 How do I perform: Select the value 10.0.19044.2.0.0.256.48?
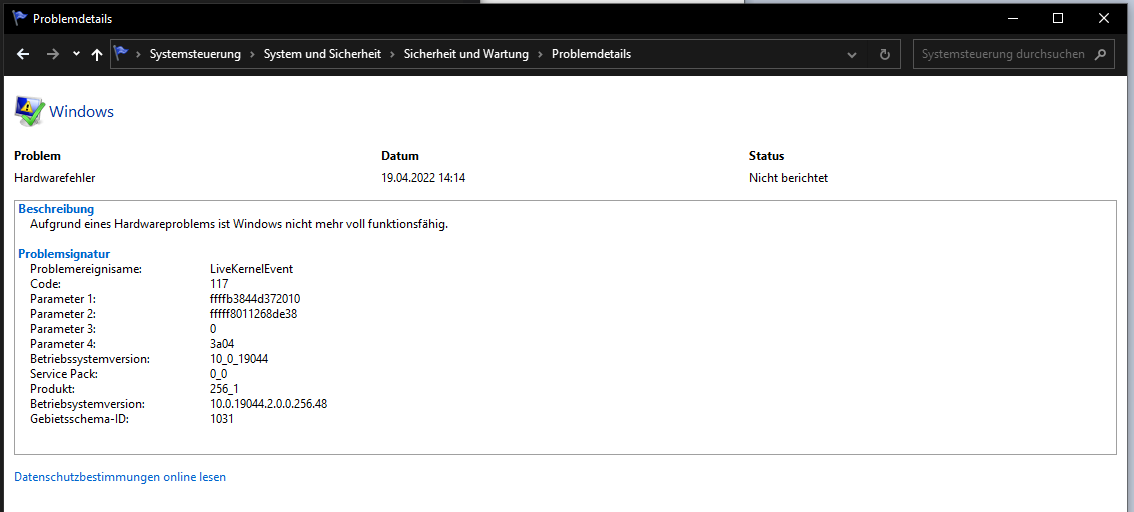tap(268, 404)
